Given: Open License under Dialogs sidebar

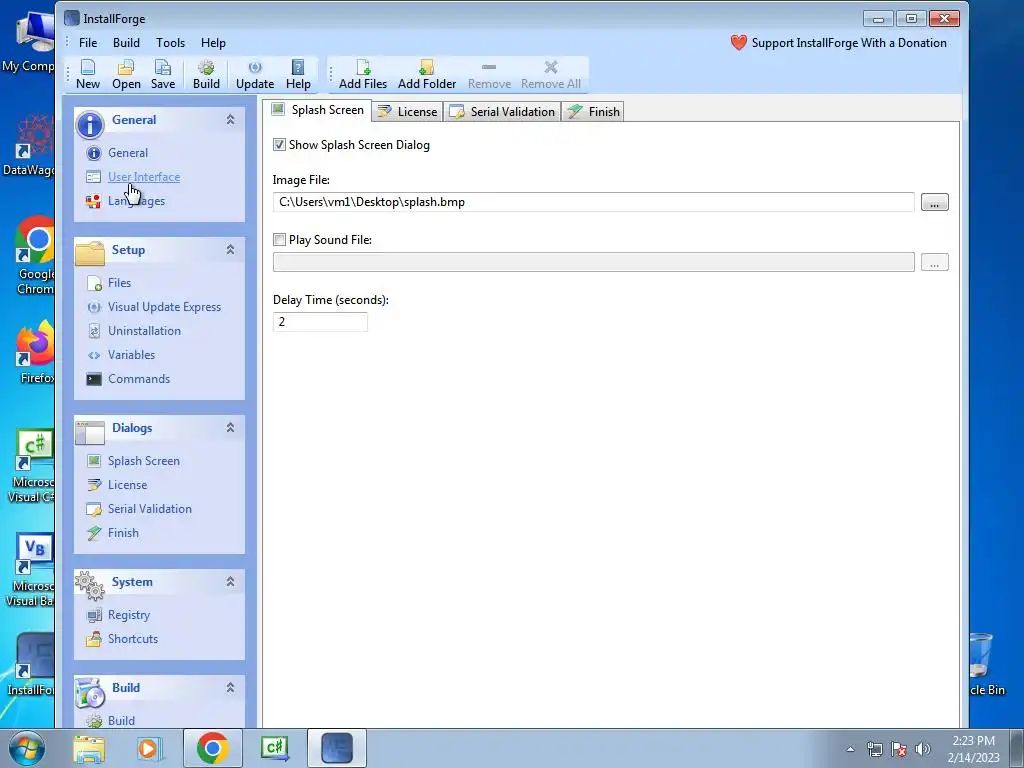Looking at the screenshot, I should click(127, 485).
